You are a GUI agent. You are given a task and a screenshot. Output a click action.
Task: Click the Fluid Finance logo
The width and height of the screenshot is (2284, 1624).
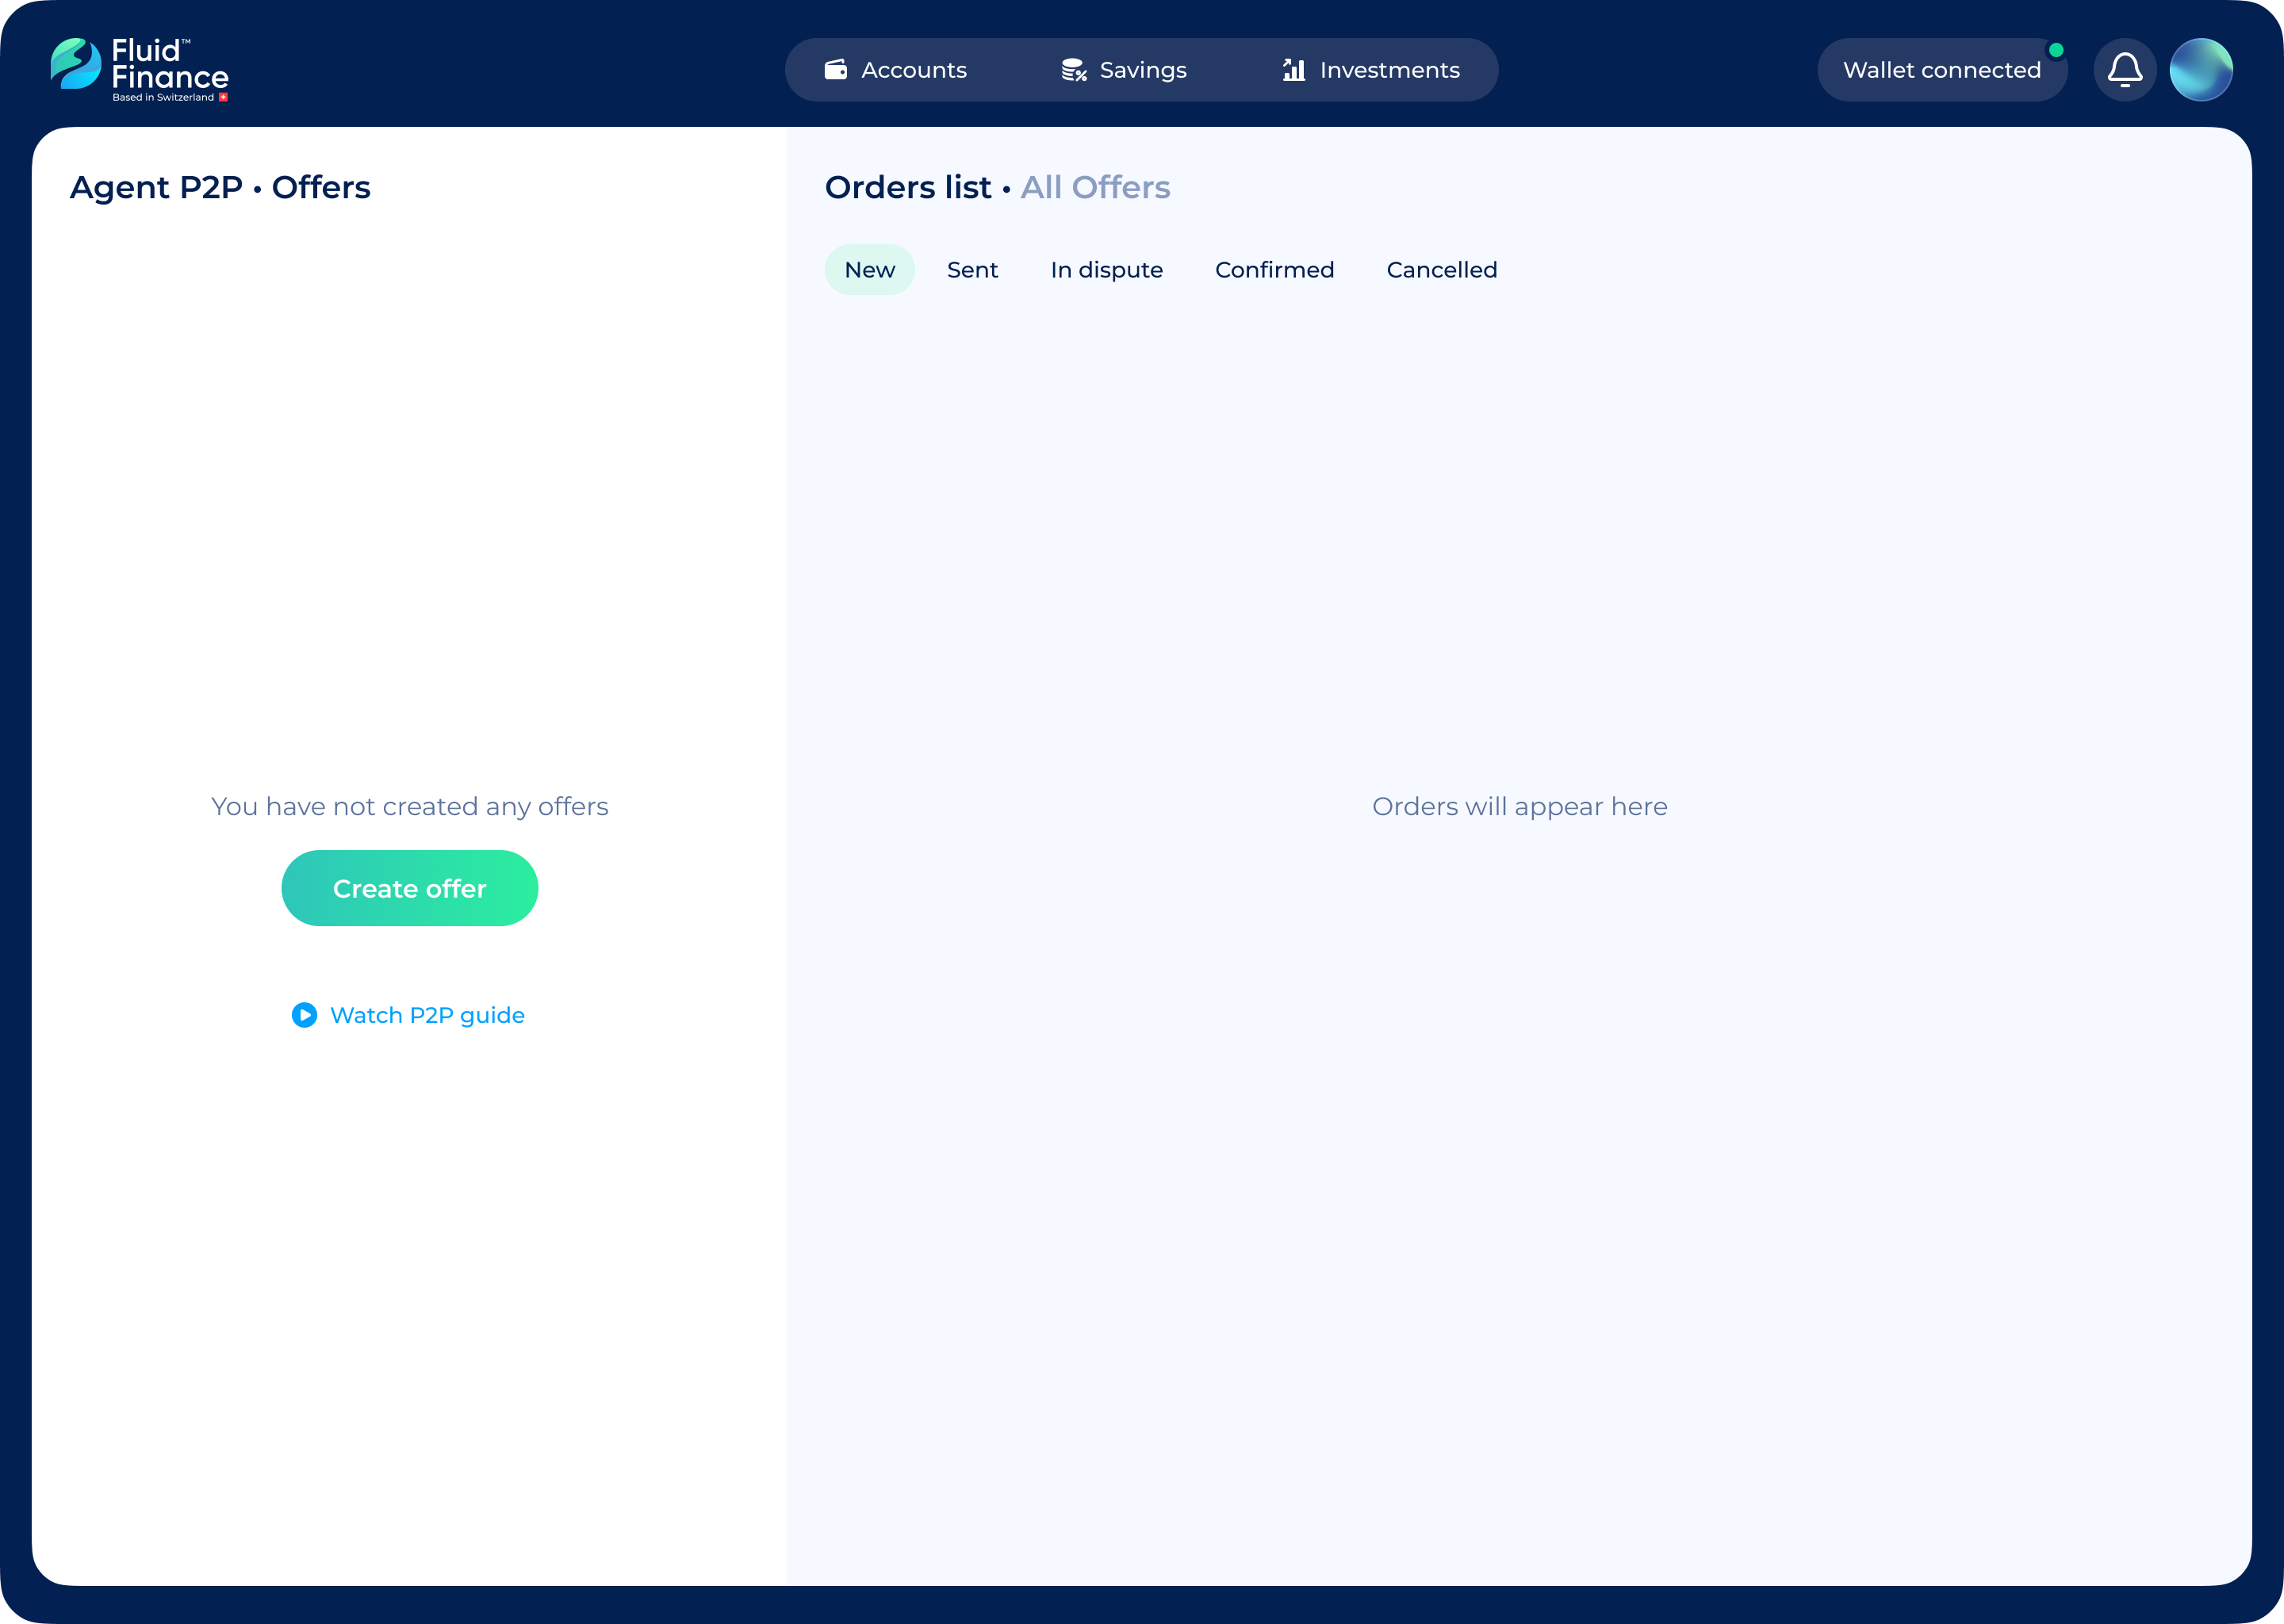click(x=139, y=70)
